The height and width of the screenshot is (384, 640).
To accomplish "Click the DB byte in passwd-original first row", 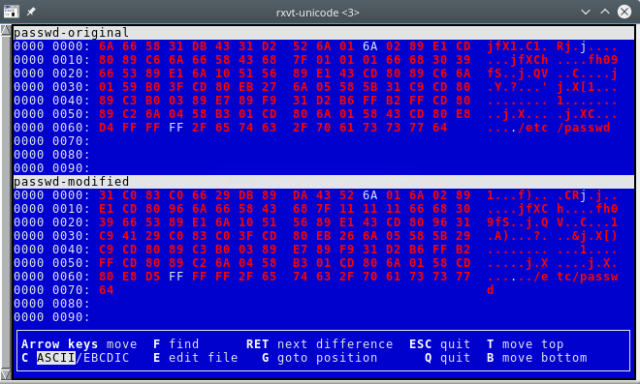I will 199,47.
